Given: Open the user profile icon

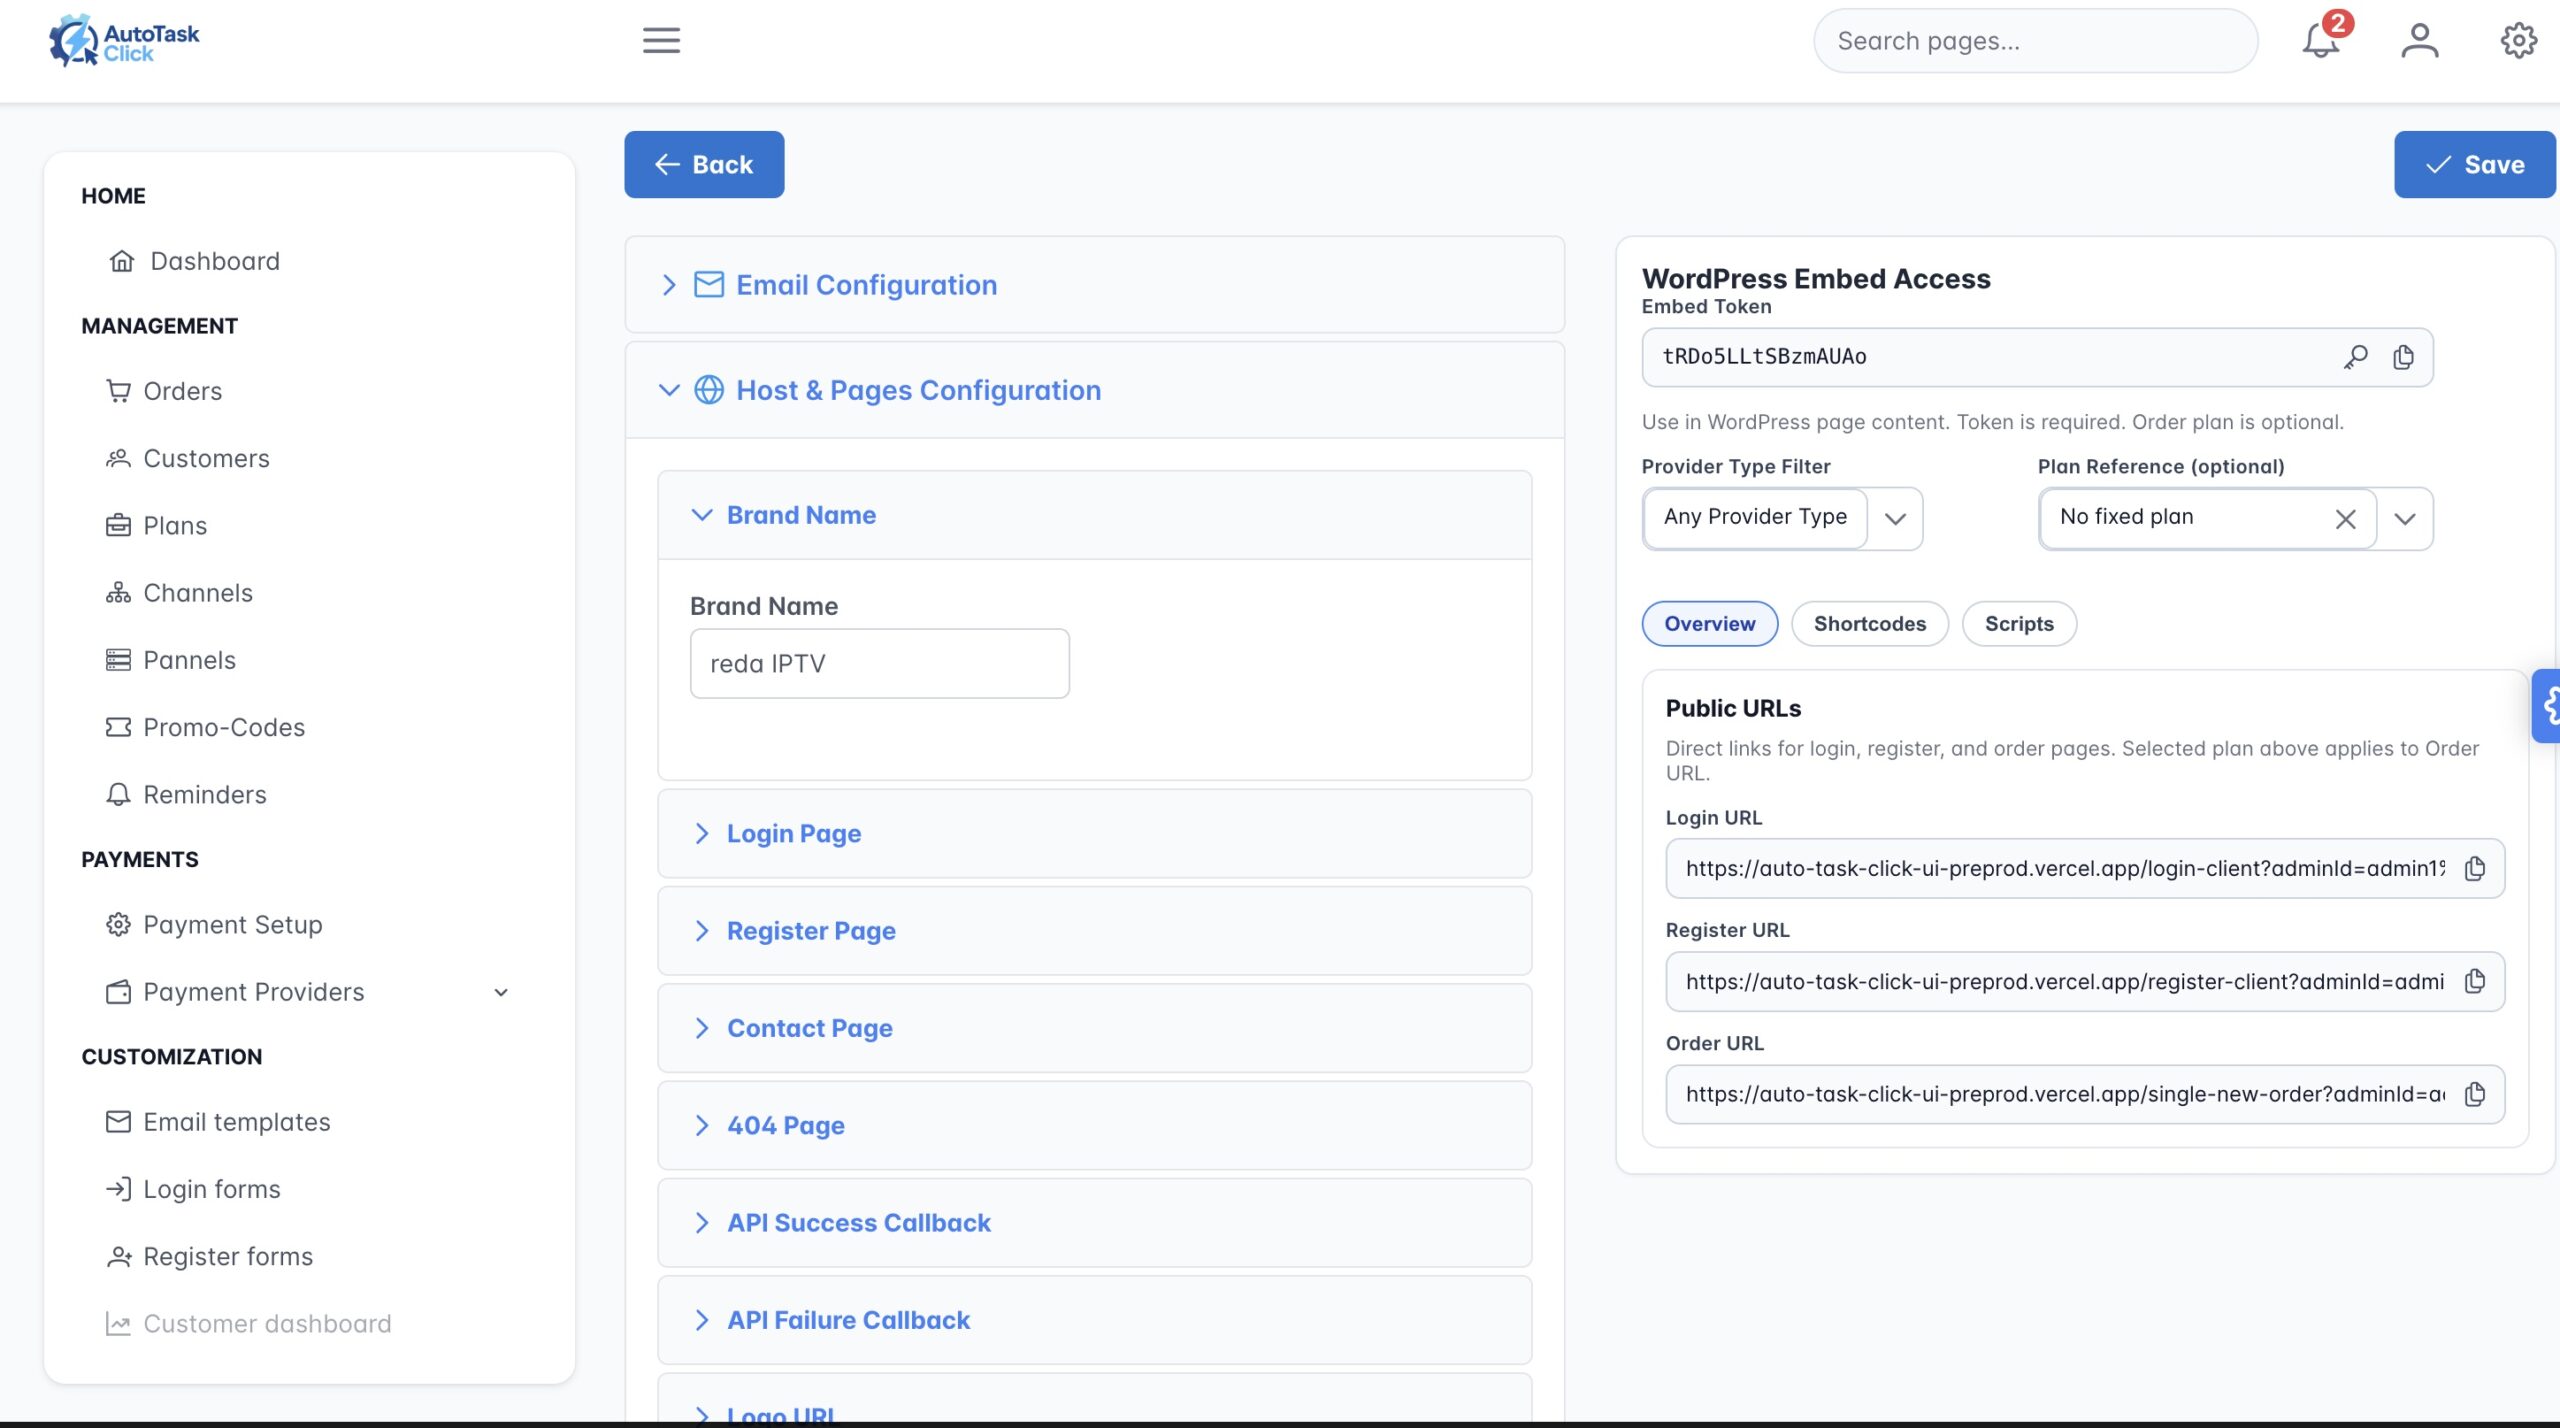Looking at the screenshot, I should pyautogui.click(x=2420, y=41).
